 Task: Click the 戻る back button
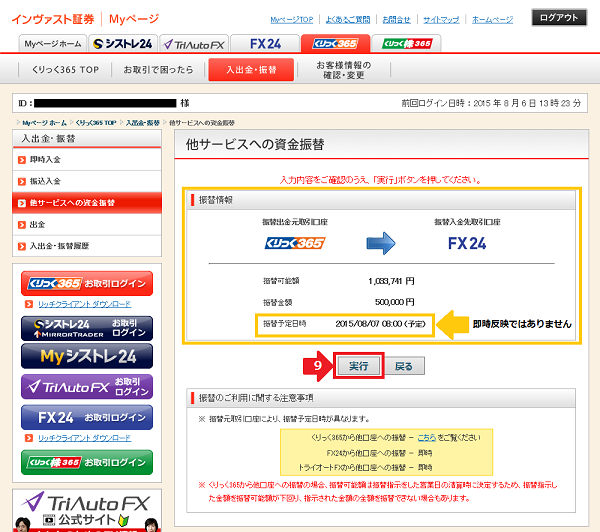click(404, 366)
